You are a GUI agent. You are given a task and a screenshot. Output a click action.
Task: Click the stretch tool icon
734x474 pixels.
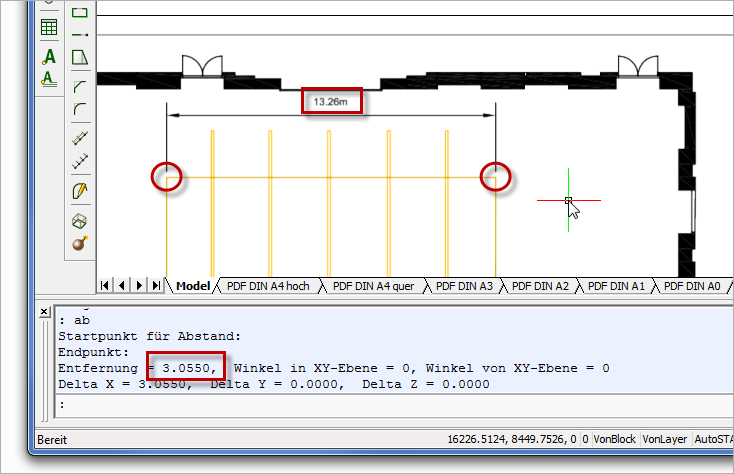pos(80,57)
